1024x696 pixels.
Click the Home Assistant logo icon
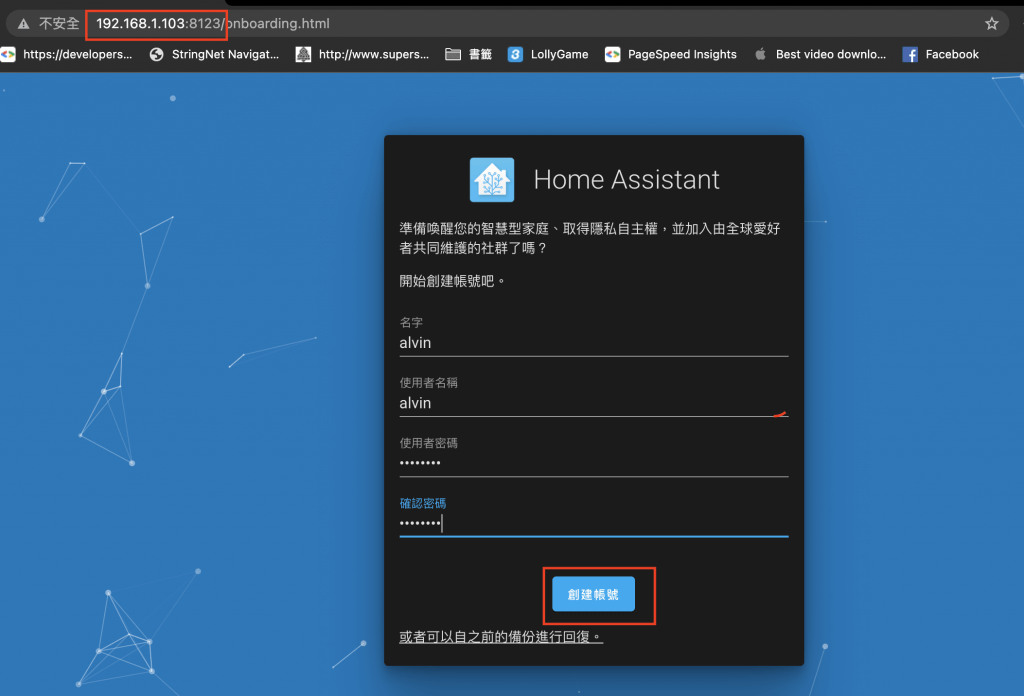click(x=492, y=180)
